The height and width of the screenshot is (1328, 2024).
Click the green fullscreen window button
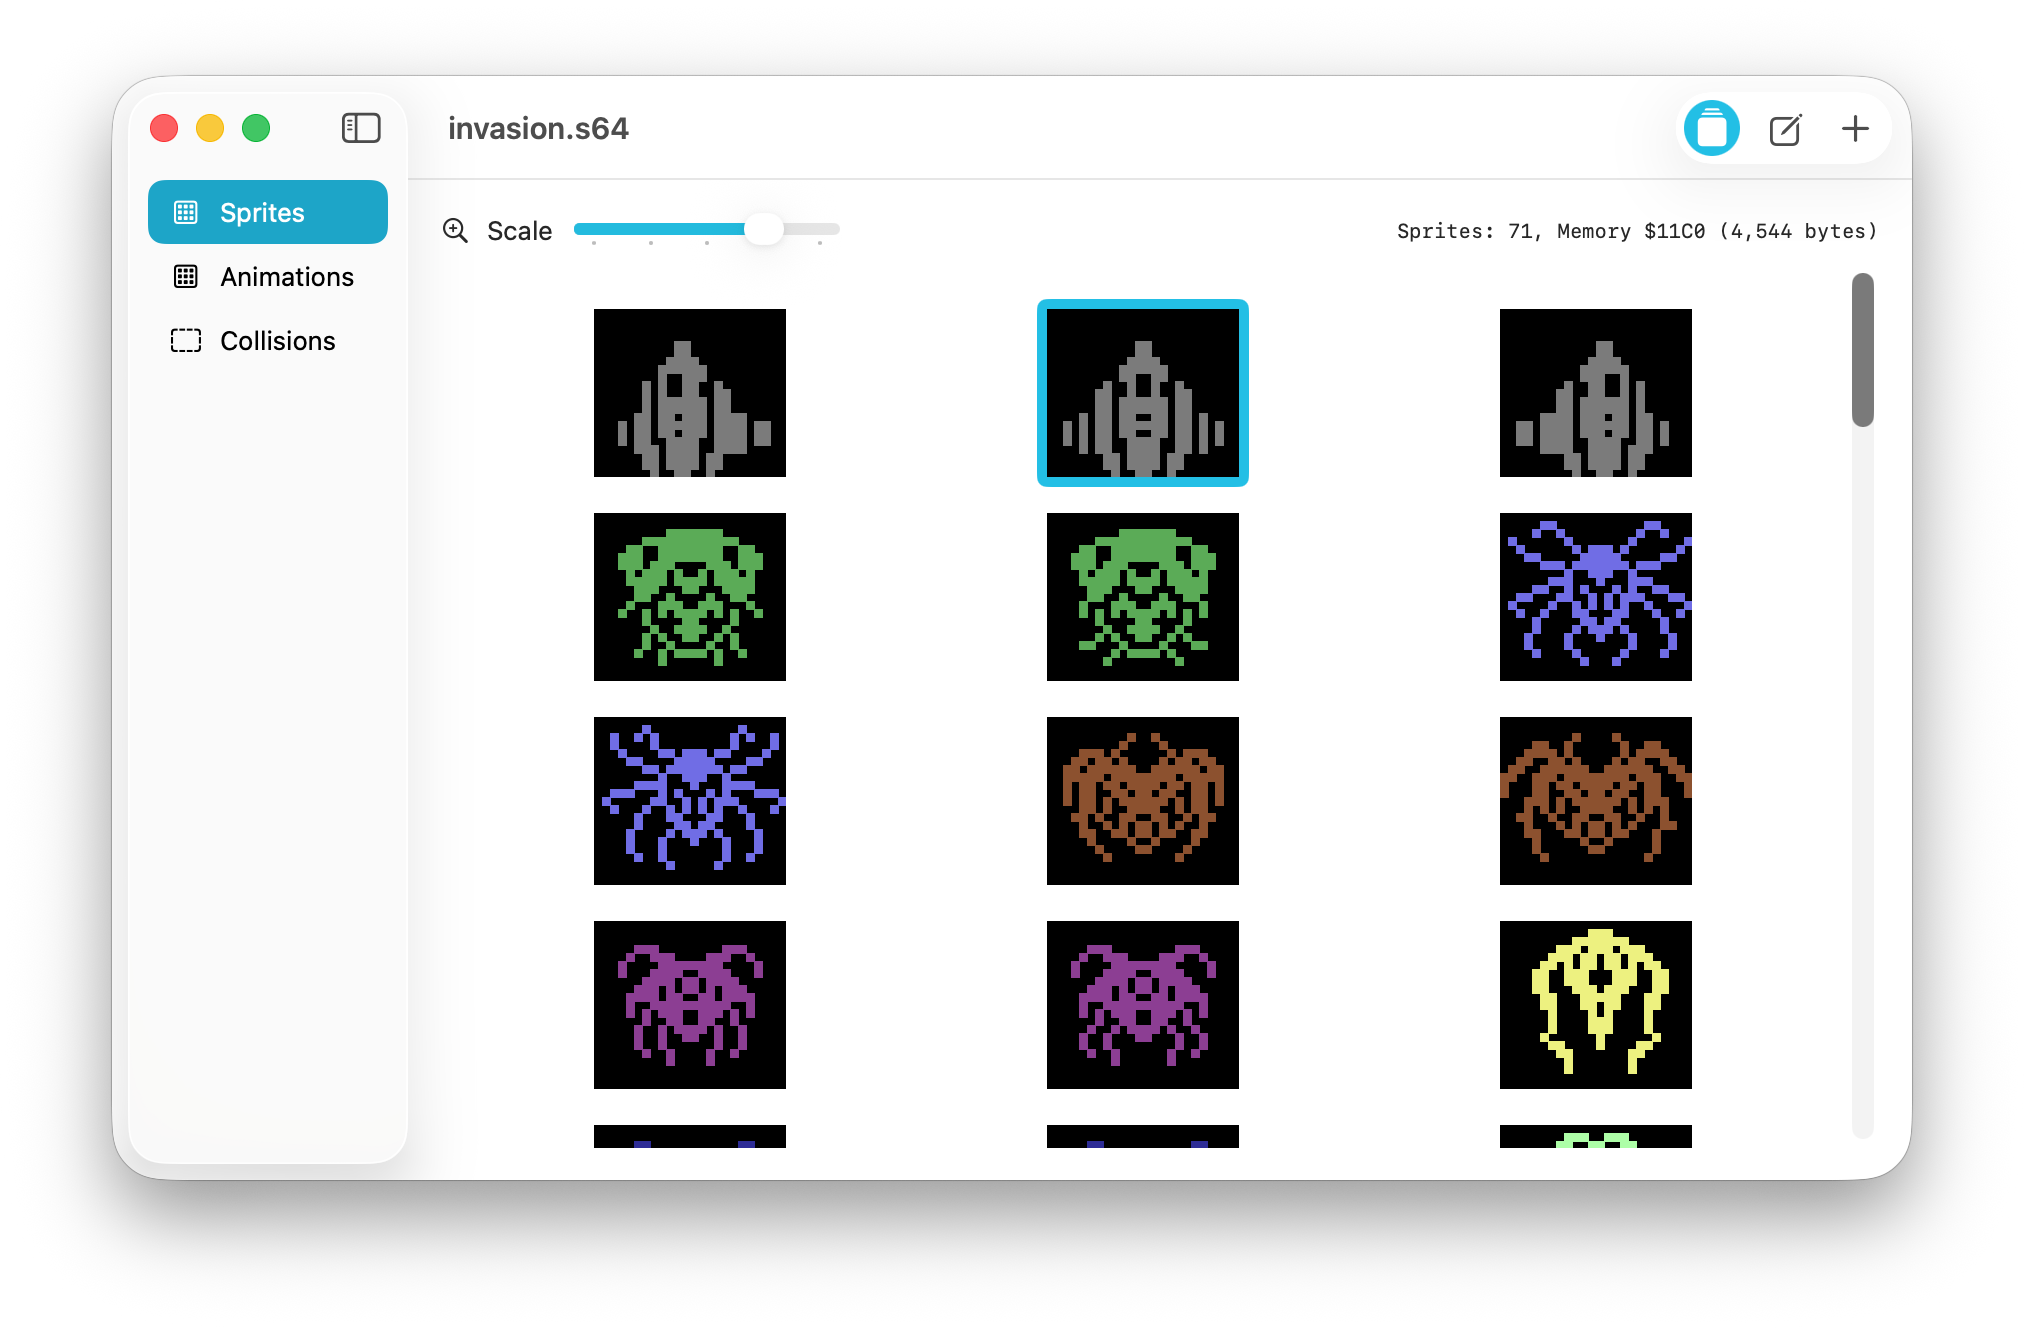pos(256,128)
